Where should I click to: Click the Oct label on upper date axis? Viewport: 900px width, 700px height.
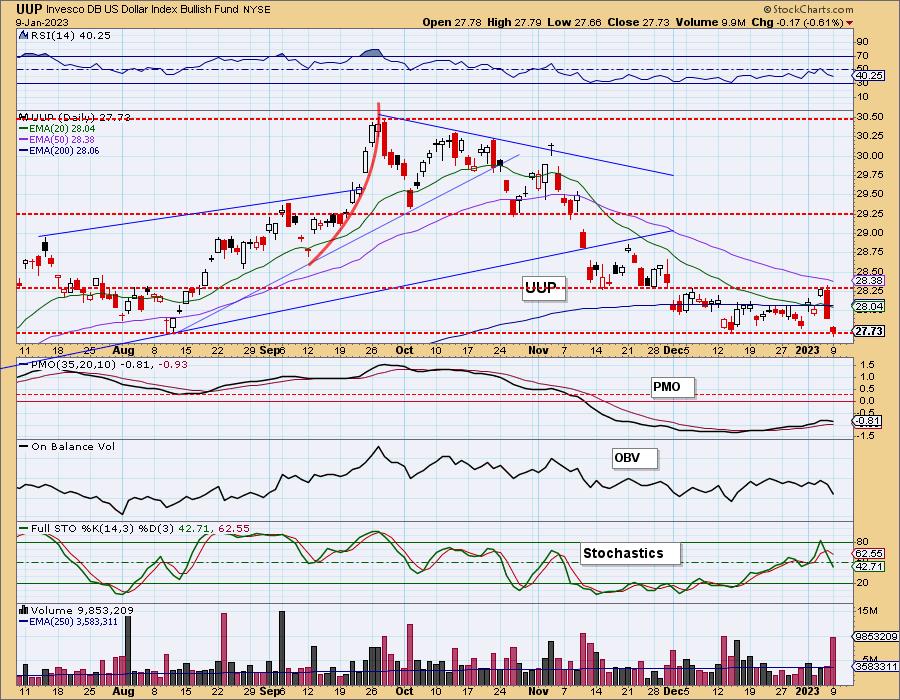(404, 351)
